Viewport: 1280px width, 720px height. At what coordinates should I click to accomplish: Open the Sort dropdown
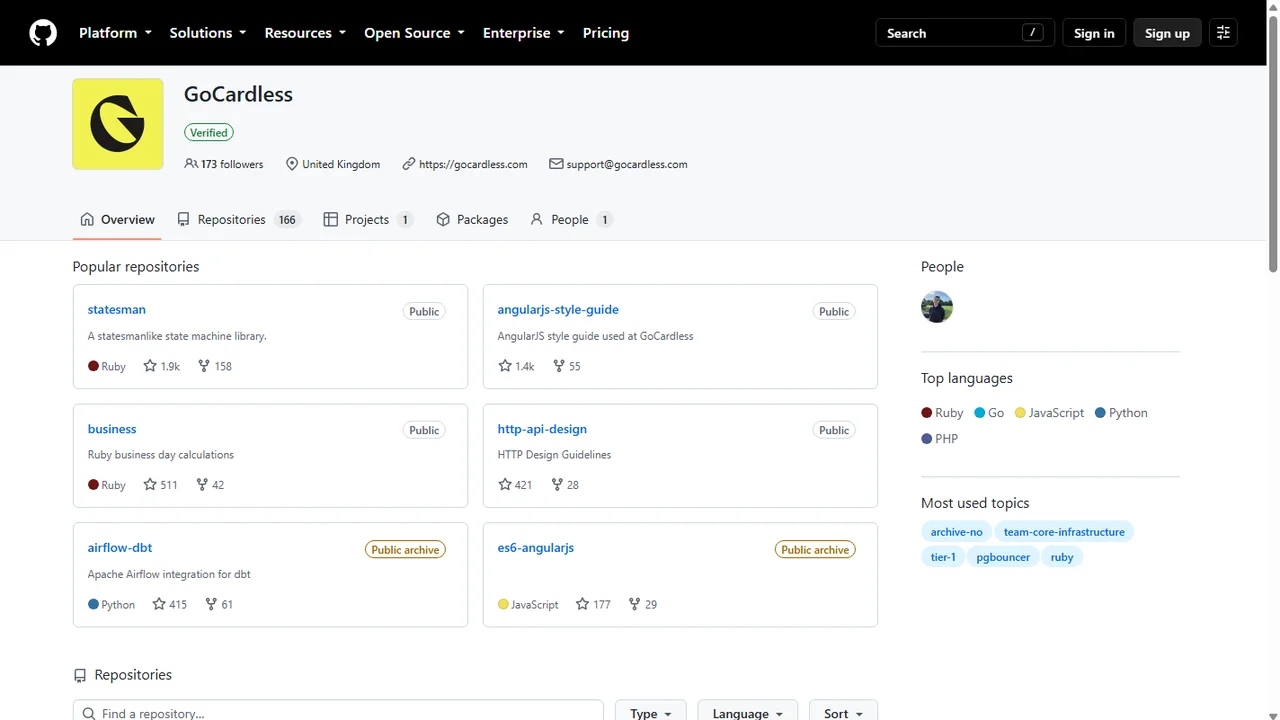(843, 713)
